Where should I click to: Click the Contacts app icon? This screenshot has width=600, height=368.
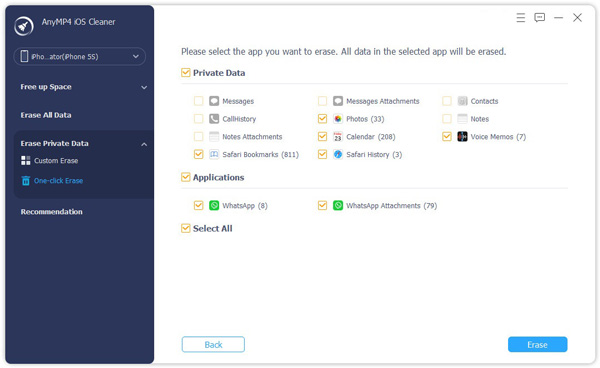pos(462,101)
